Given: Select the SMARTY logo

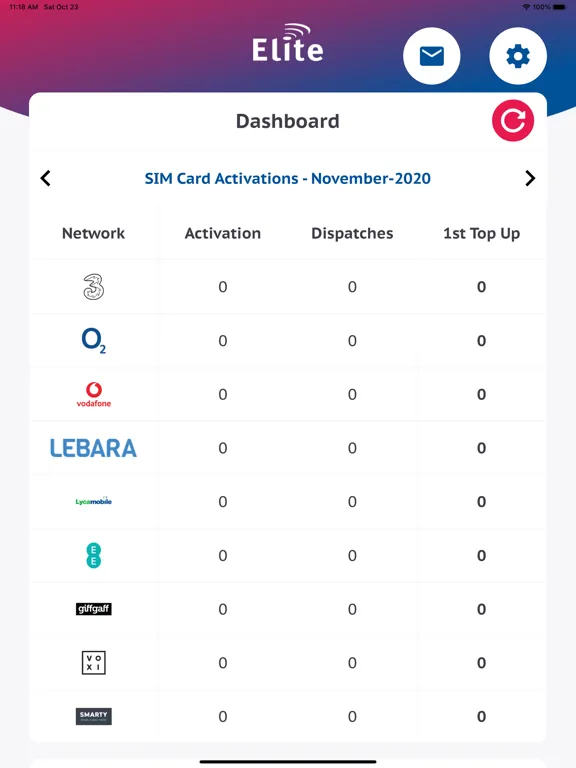Looking at the screenshot, I should click(x=94, y=716).
